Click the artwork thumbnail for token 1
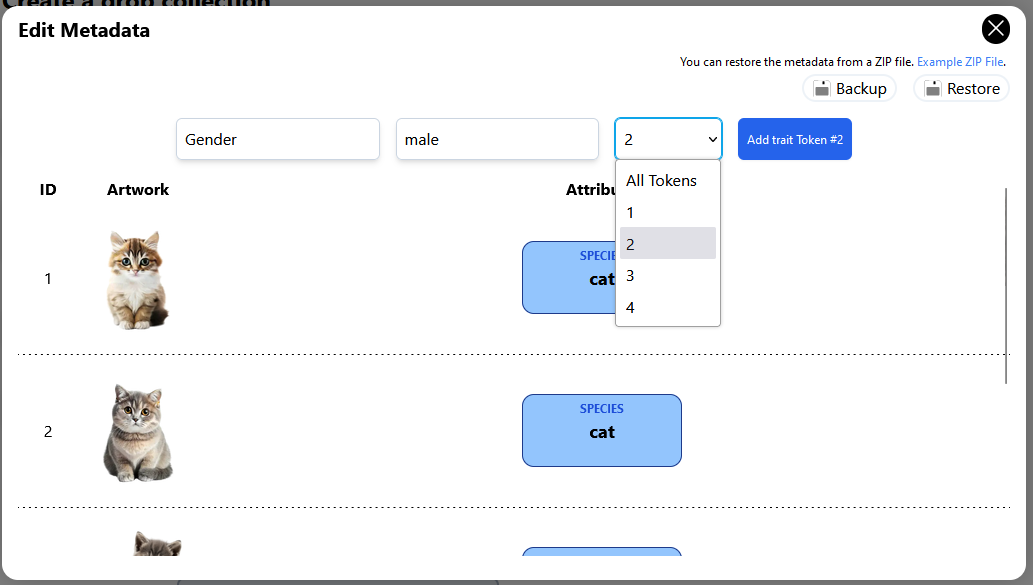Image resolution: width=1033 pixels, height=585 pixels. 138,279
